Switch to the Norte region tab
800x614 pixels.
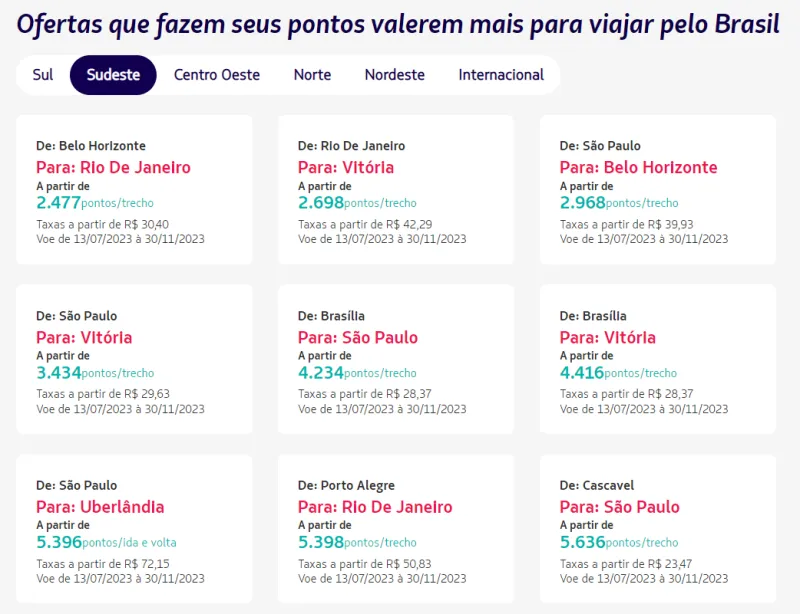click(312, 75)
